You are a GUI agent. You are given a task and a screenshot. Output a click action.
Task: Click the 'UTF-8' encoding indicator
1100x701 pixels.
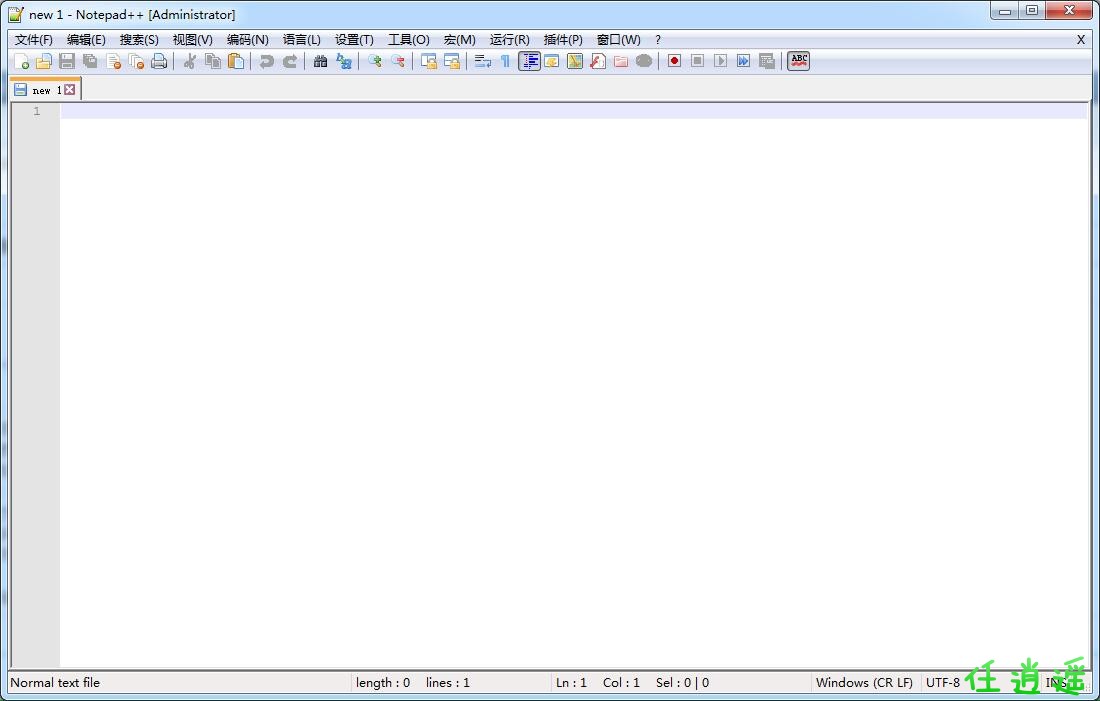click(x=942, y=683)
